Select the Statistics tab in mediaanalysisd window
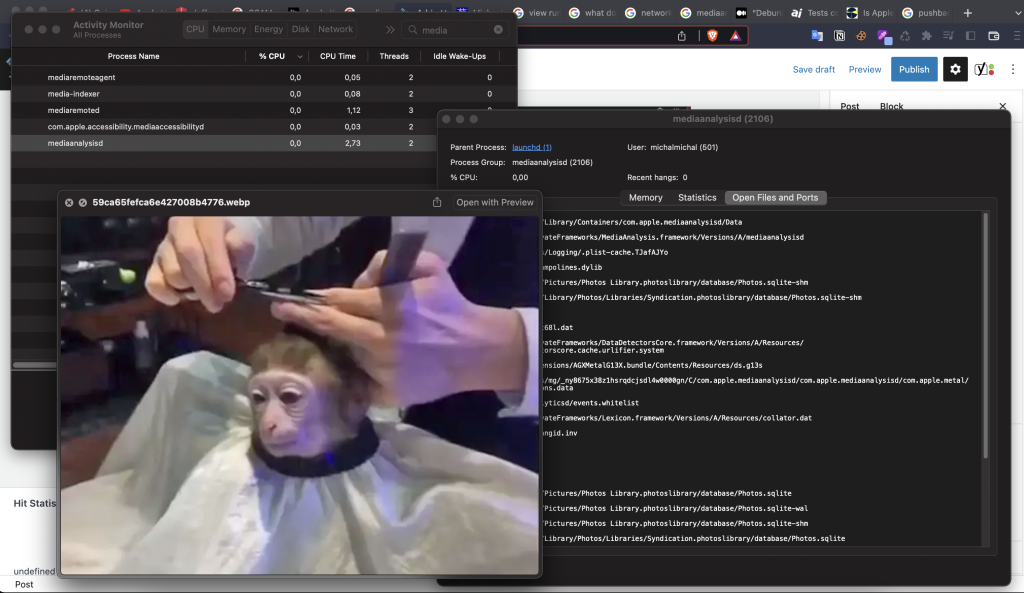1024x593 pixels. (697, 198)
